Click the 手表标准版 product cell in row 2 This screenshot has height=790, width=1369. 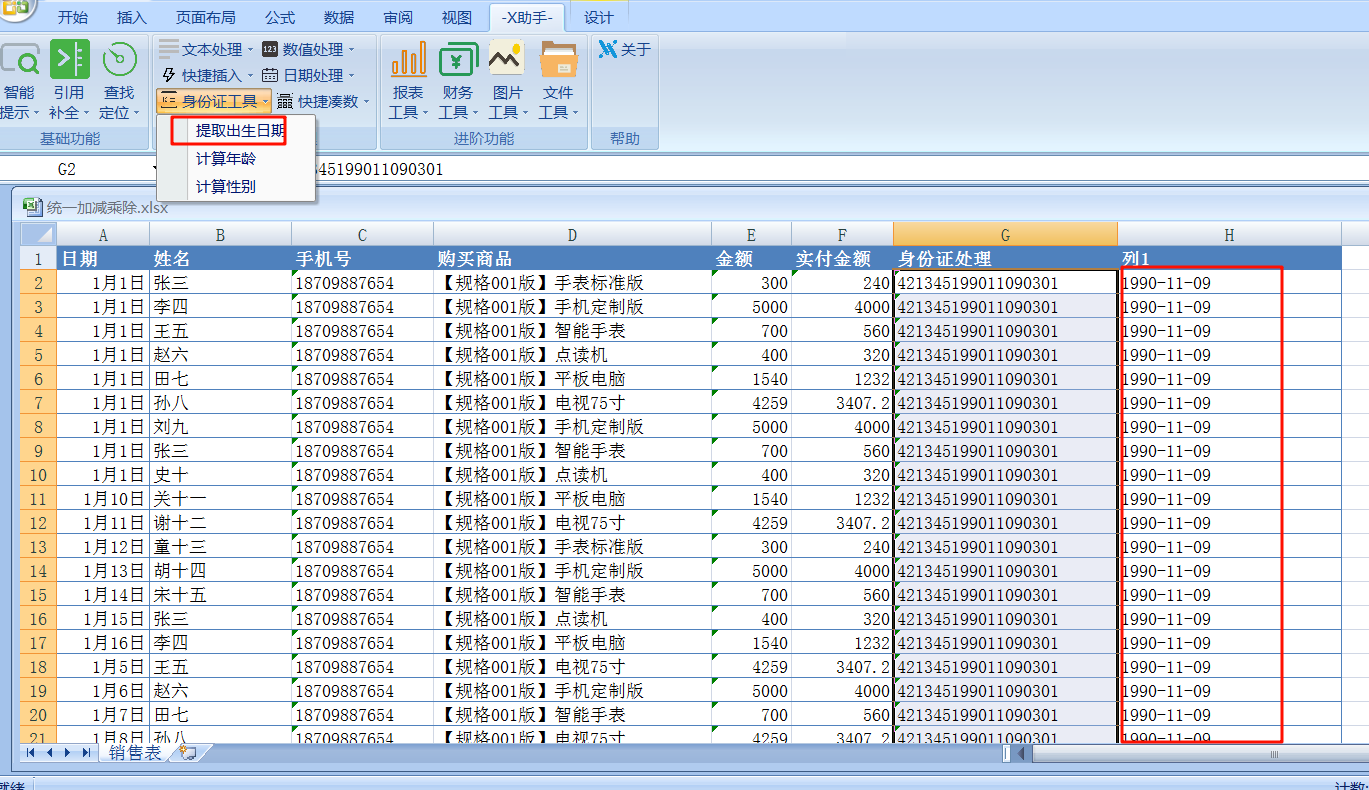tap(572, 282)
